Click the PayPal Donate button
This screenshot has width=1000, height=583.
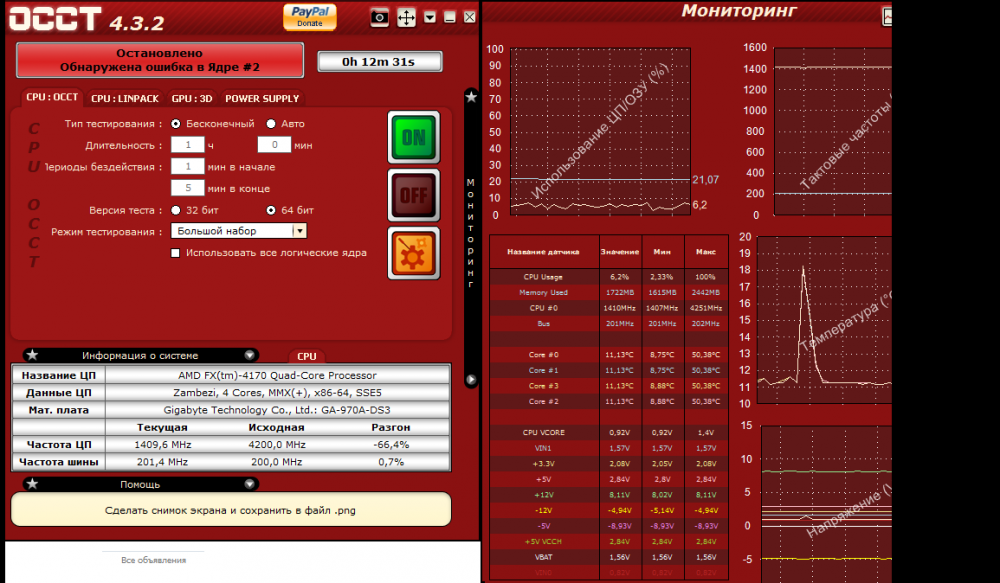click(310, 17)
